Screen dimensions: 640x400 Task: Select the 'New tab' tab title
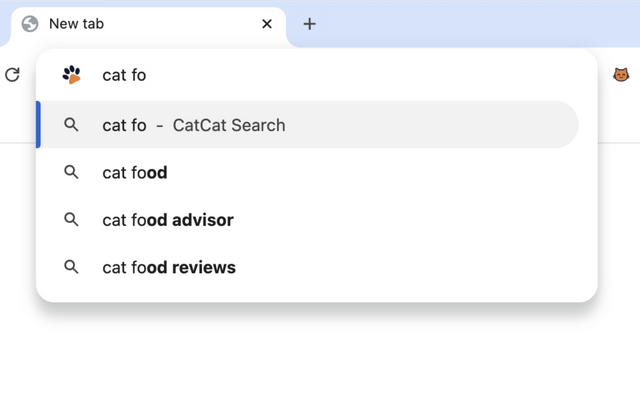tap(76, 24)
